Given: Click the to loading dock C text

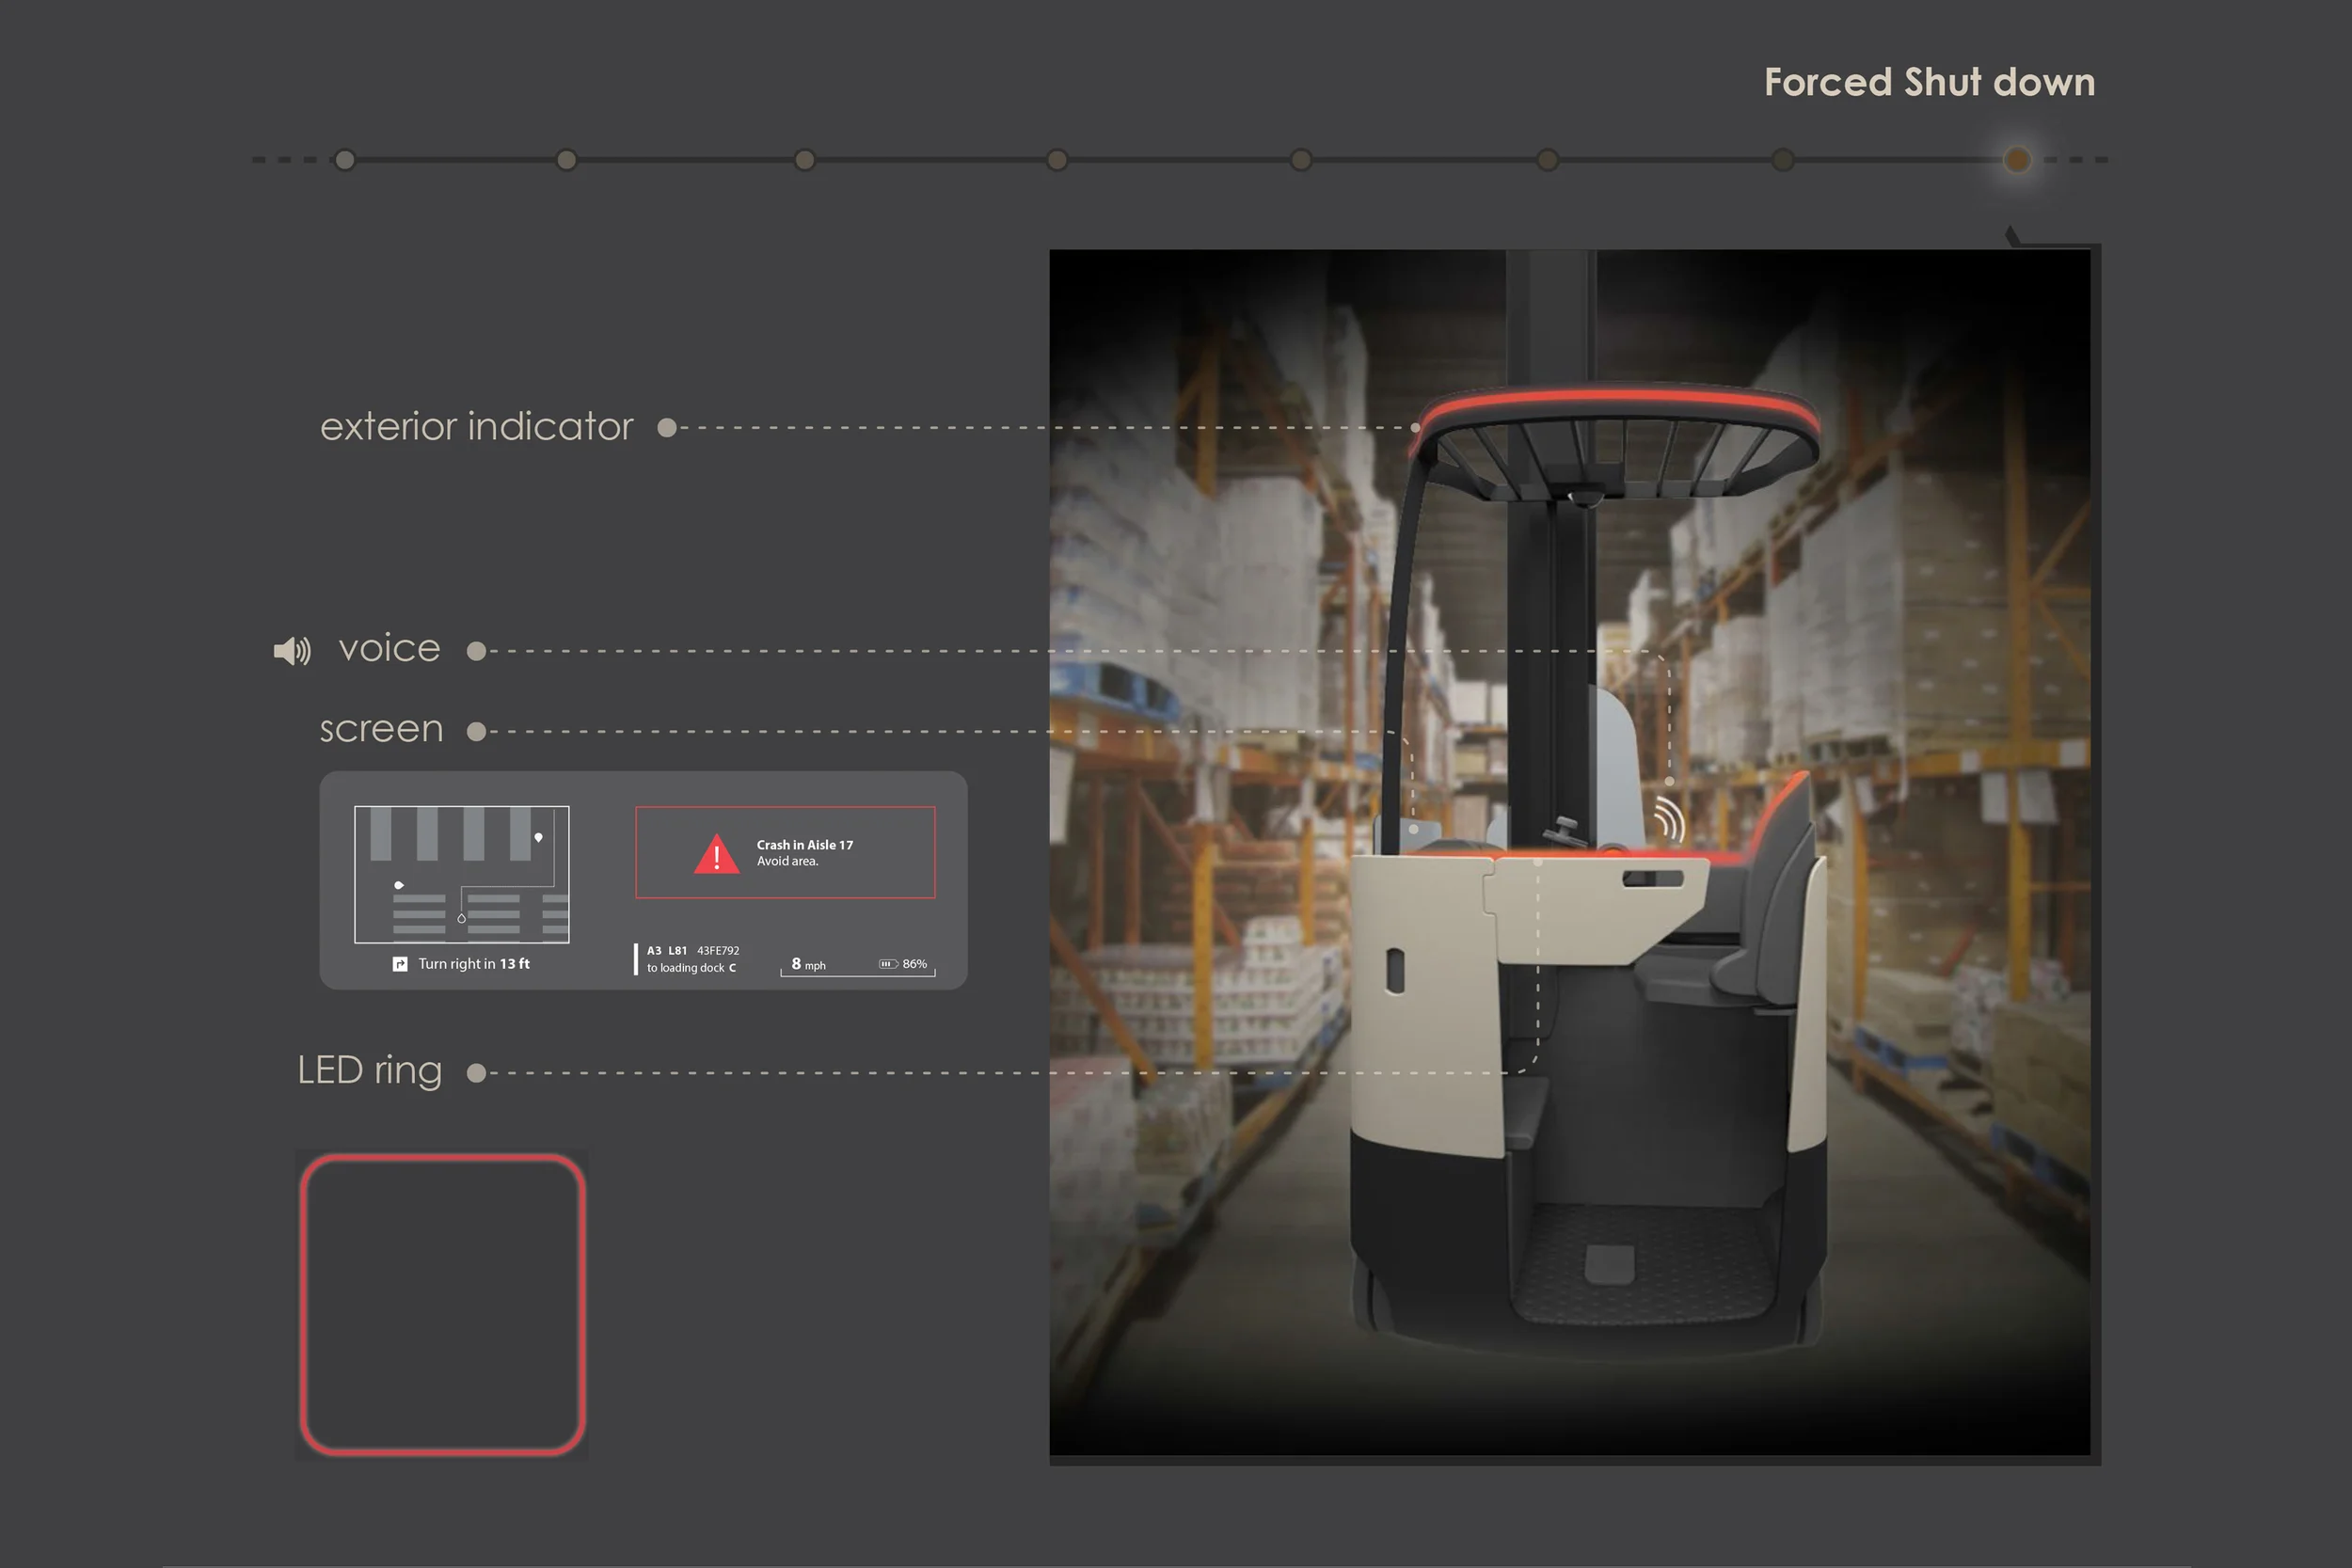Looking at the screenshot, I should (x=691, y=968).
